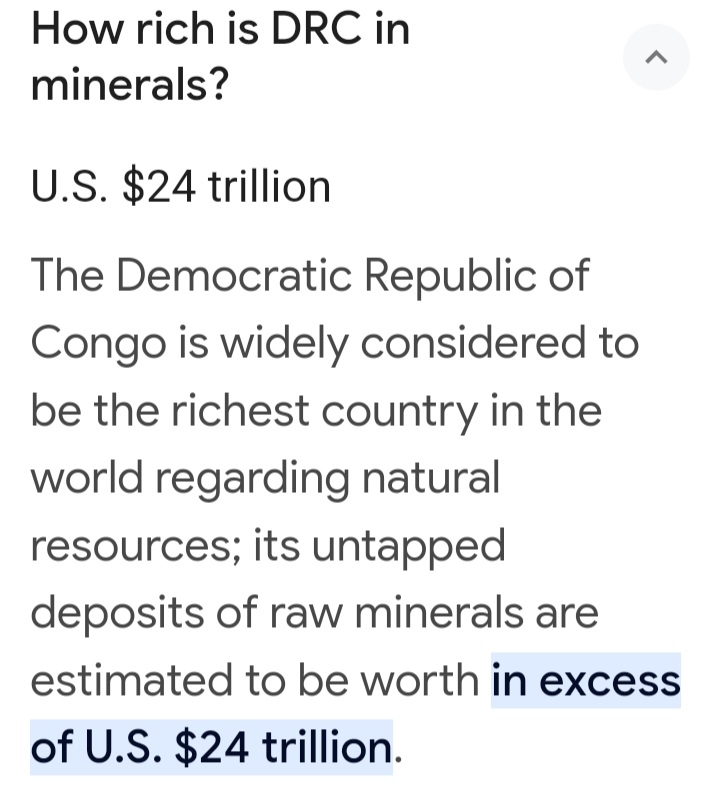
Task: Collapse the answer with the chevron icon
Action: point(656,57)
